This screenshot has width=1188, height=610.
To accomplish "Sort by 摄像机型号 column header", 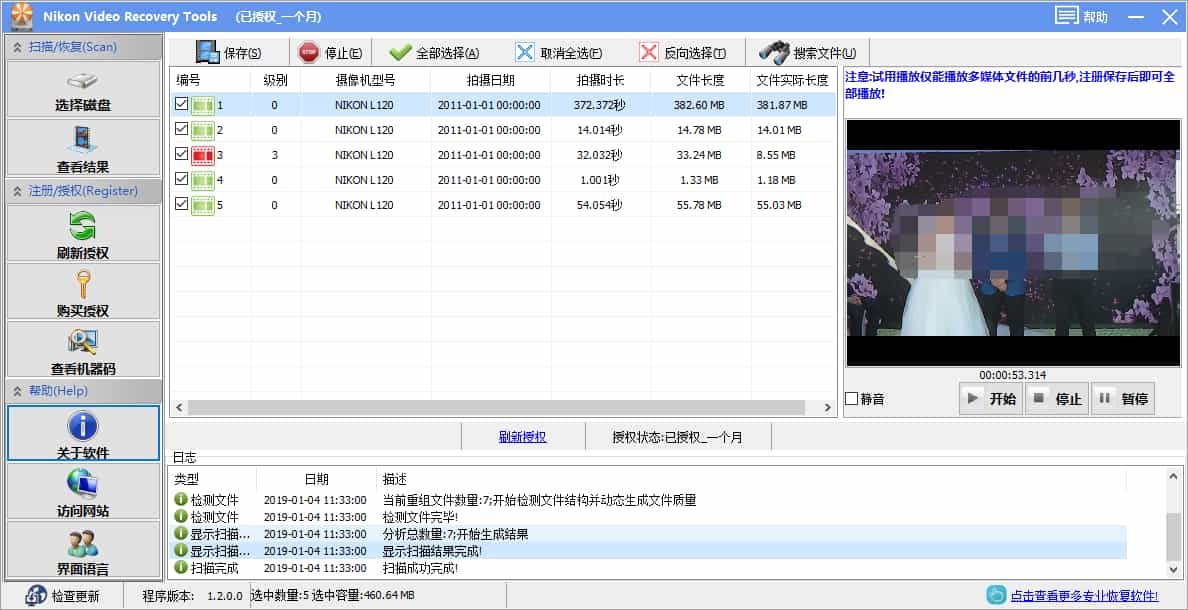I will pyautogui.click(x=365, y=80).
